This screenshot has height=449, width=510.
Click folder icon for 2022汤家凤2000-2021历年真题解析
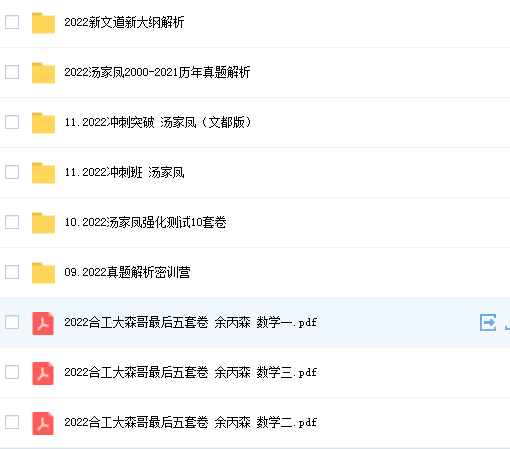point(43,73)
